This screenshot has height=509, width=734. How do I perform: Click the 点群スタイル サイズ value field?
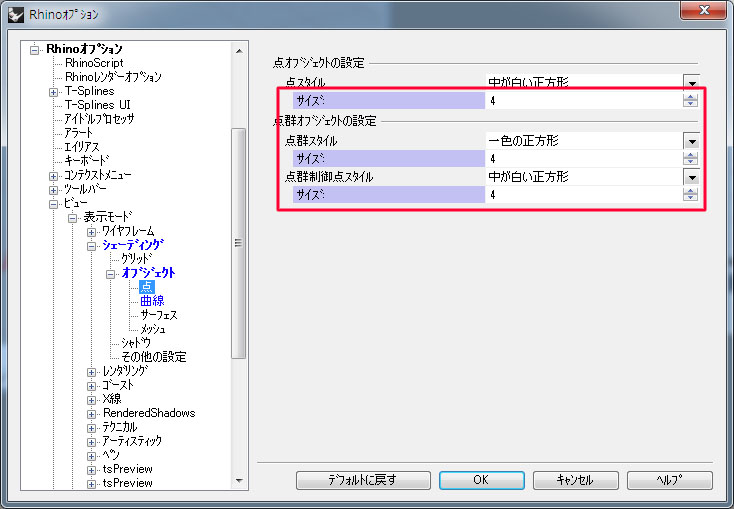tap(584, 159)
